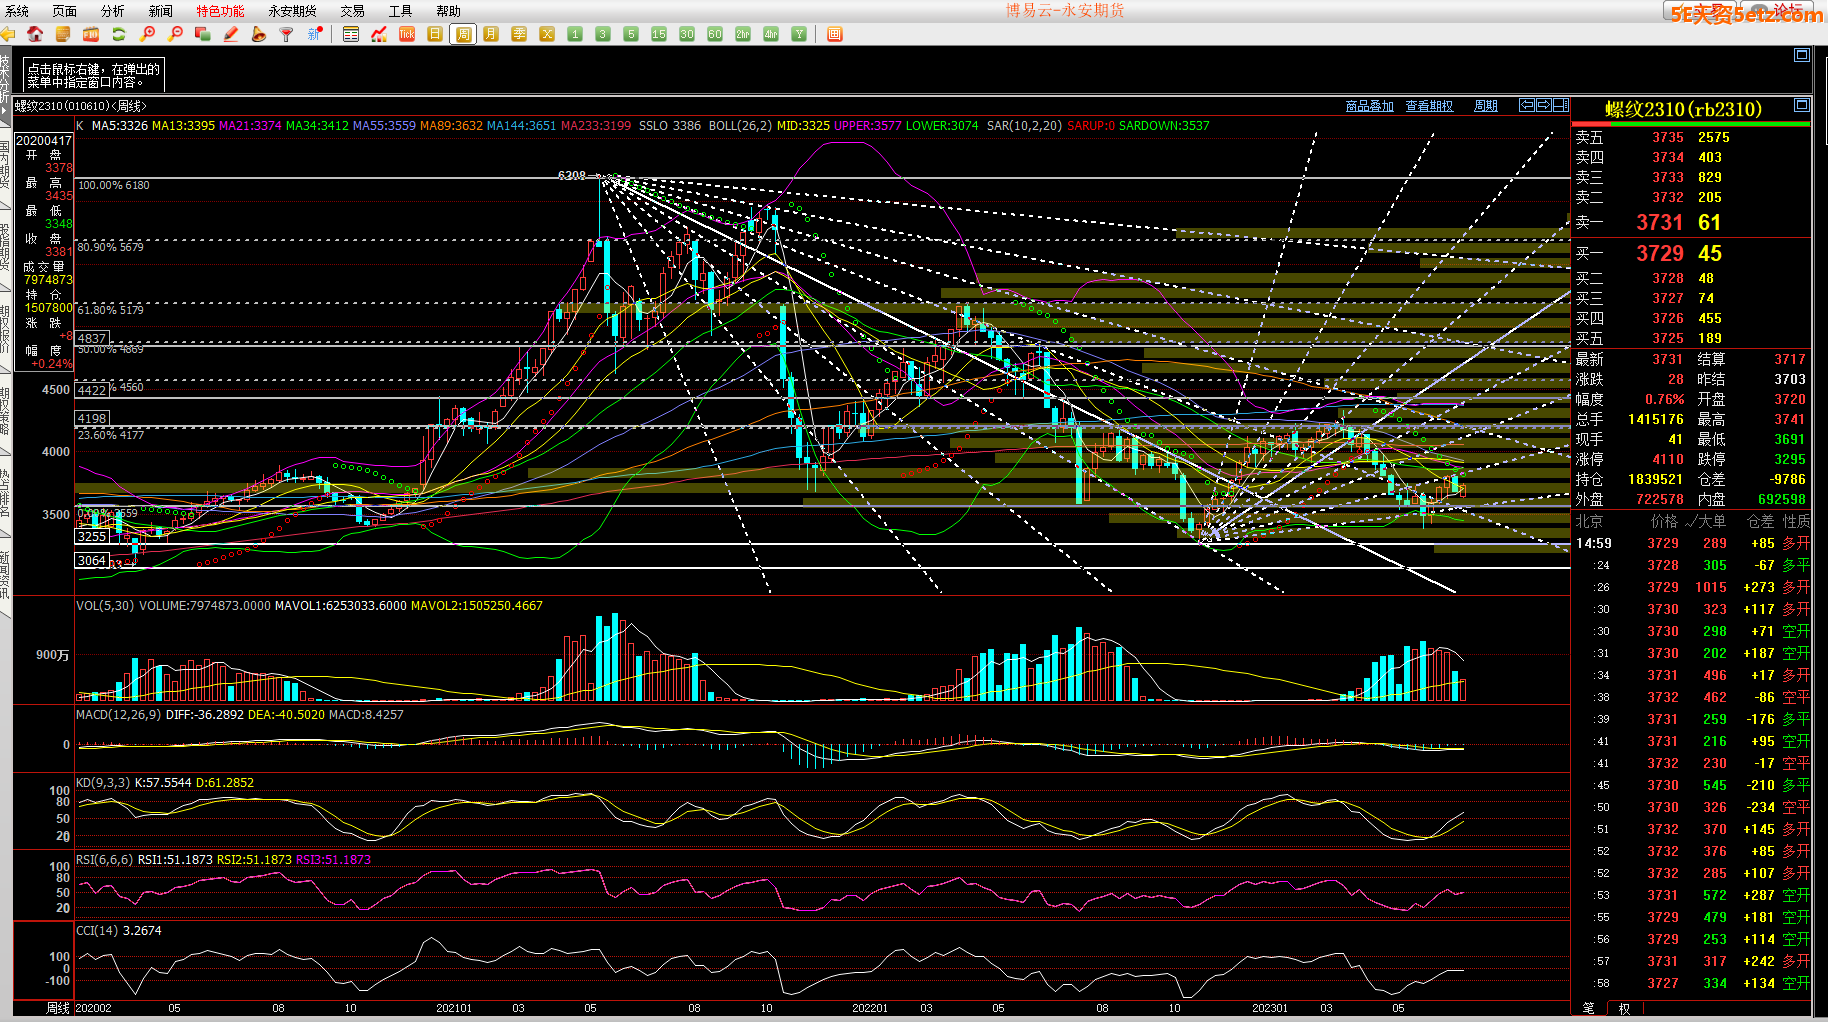Click the 商品叠加 link
Image resolution: width=1828 pixels, height=1022 pixels.
coord(1369,106)
